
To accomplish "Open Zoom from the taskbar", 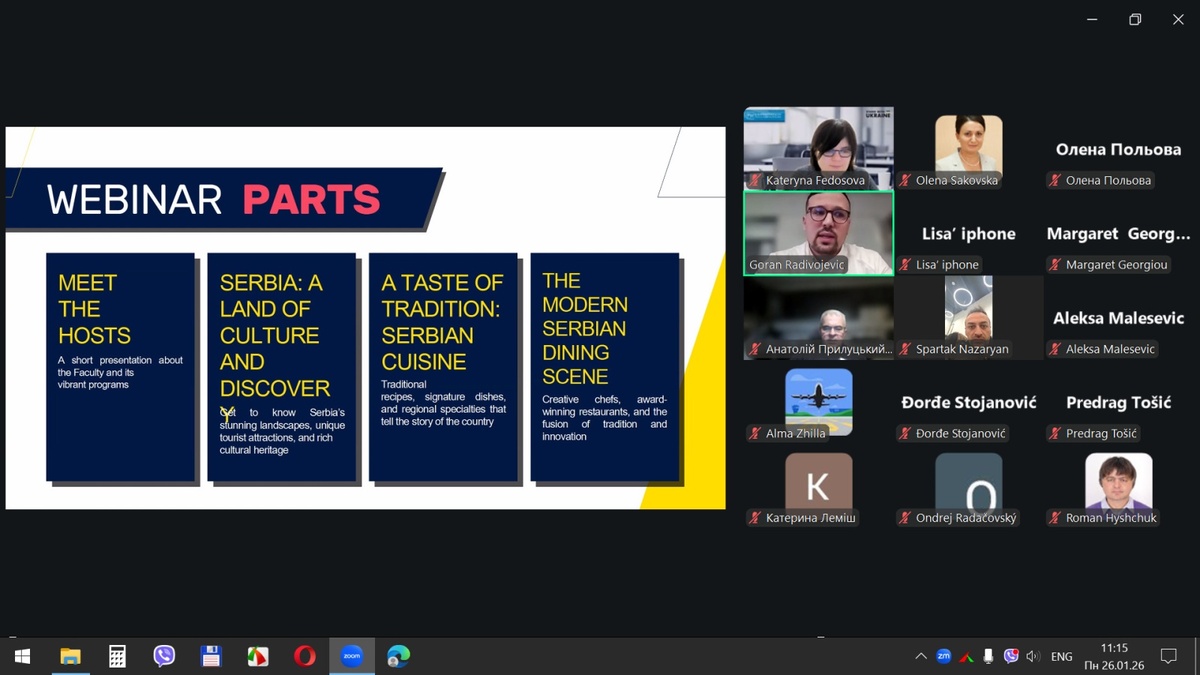I will point(351,656).
